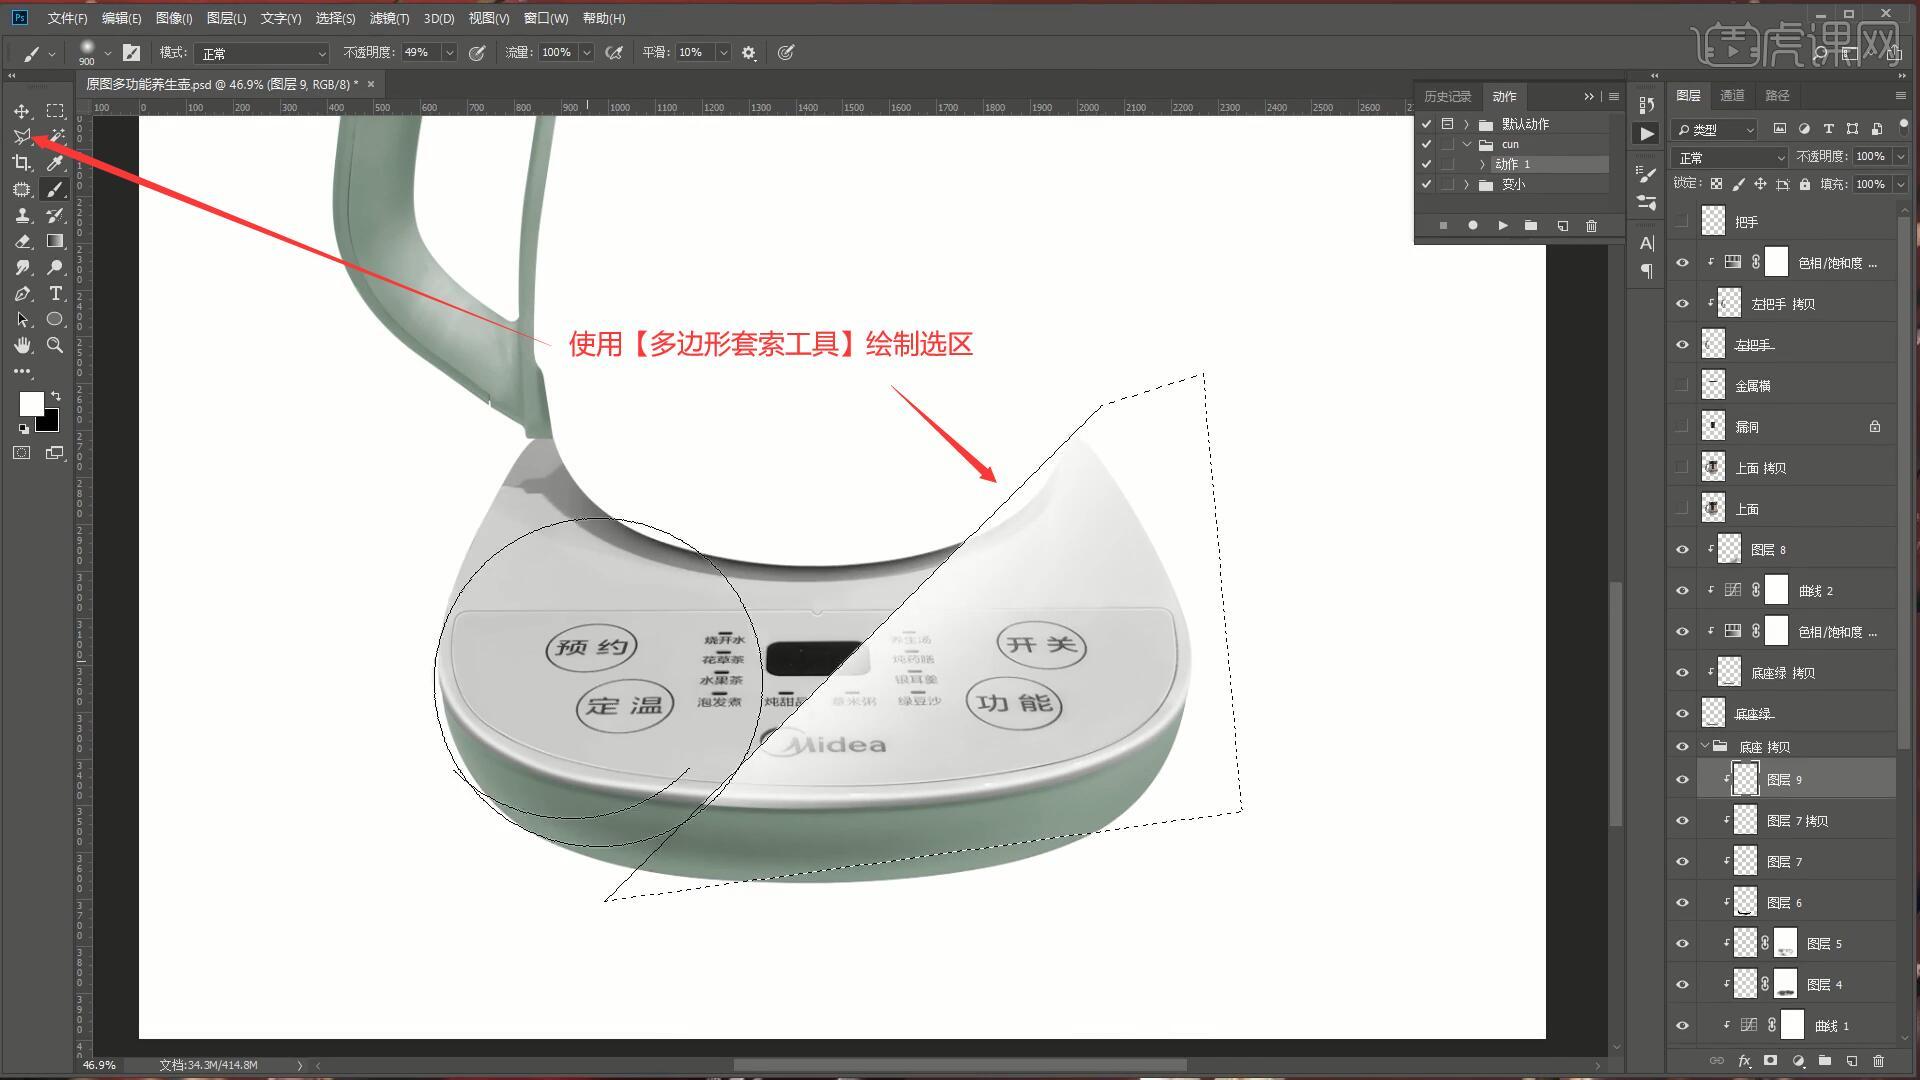Select the Polygonal Lasso tool
This screenshot has width=1920, height=1080.
tap(22, 136)
